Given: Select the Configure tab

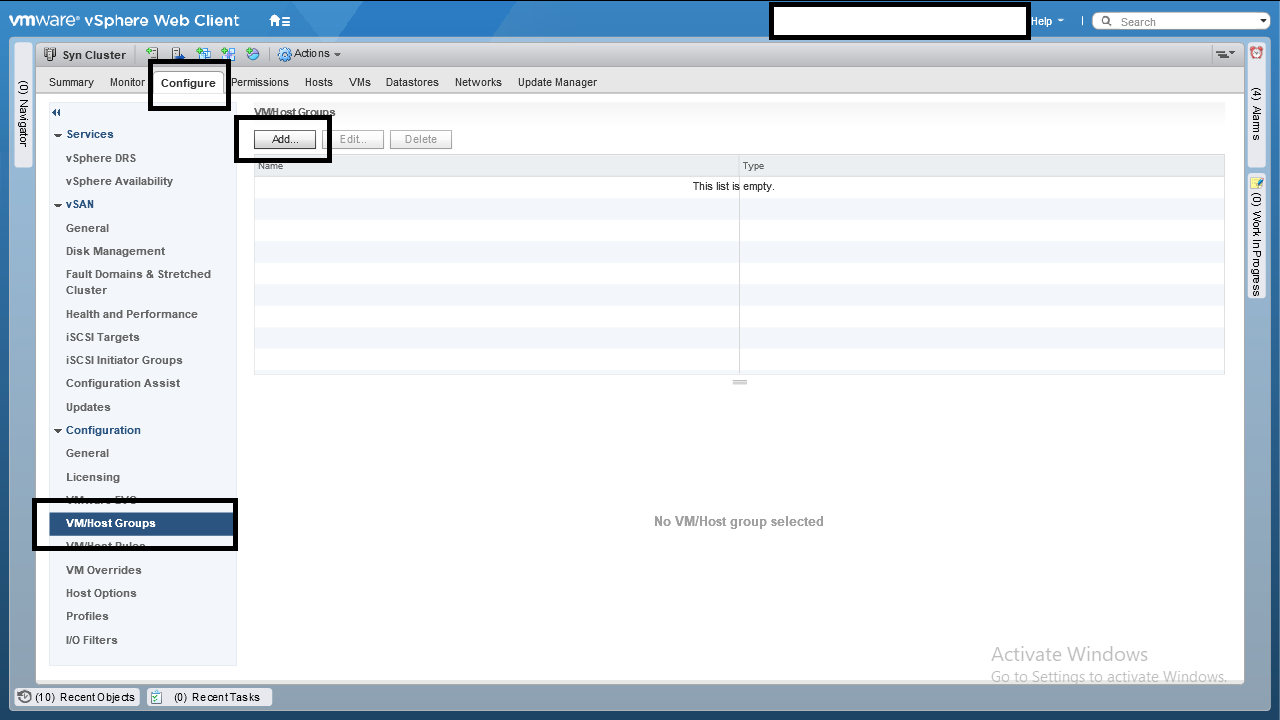Looking at the screenshot, I should point(188,83).
